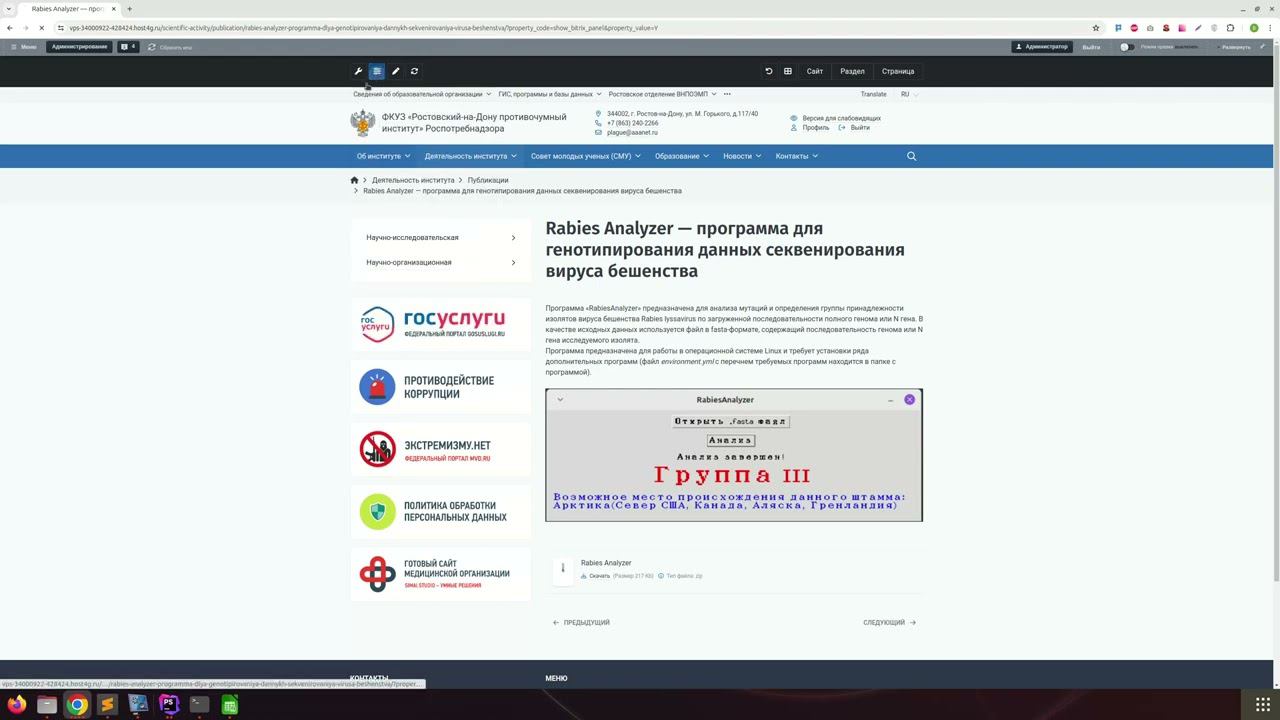The width and height of the screenshot is (1280, 720).
Task: Click the undo arrow icon beside the grid icon
Action: click(x=769, y=71)
